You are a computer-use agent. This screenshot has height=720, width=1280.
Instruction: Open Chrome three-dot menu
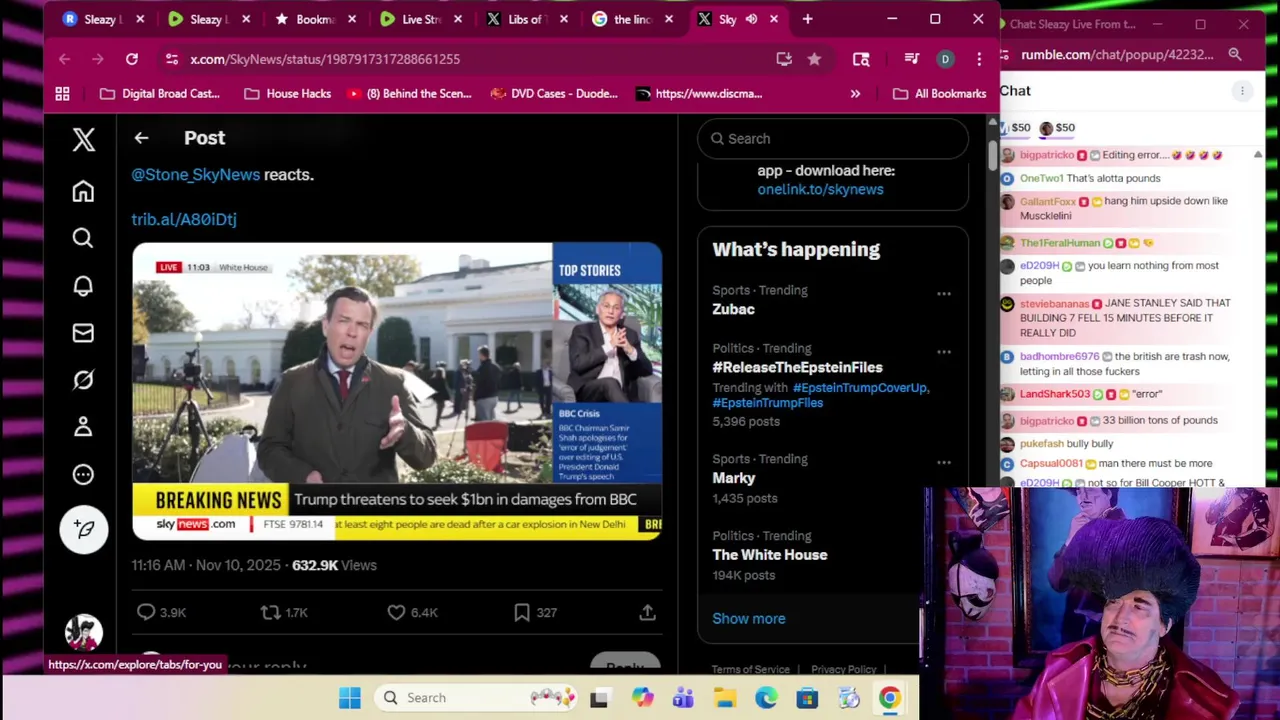pos(979,59)
